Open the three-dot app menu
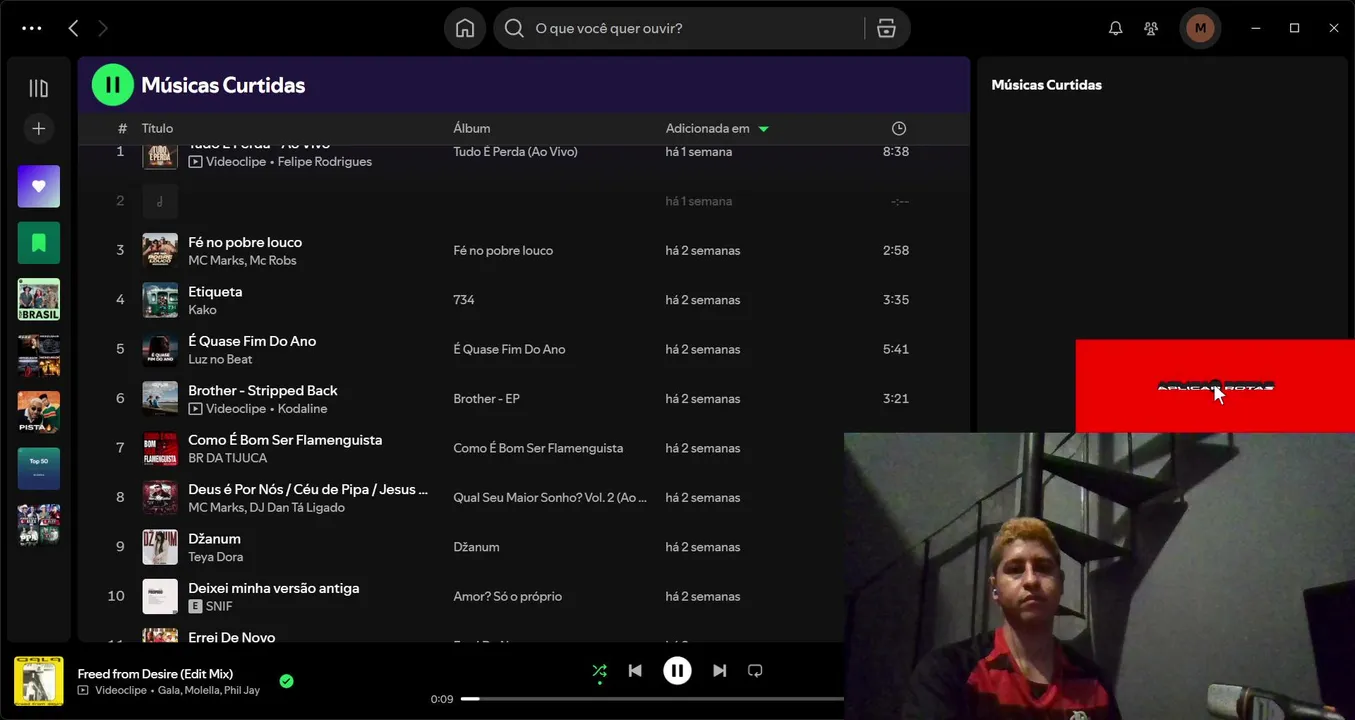1355x720 pixels. [x=32, y=28]
